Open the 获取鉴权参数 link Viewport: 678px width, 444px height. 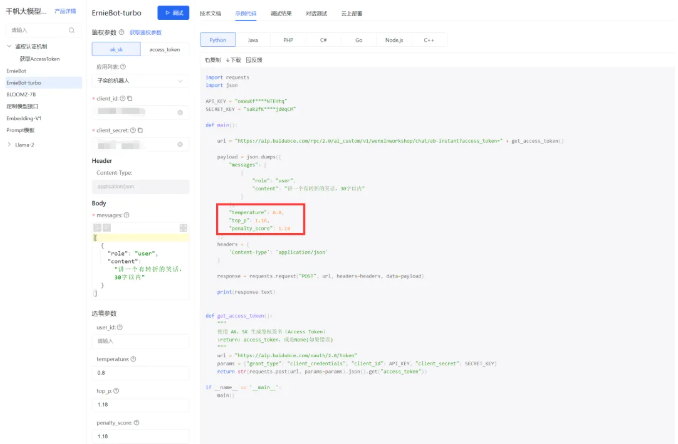coord(145,32)
